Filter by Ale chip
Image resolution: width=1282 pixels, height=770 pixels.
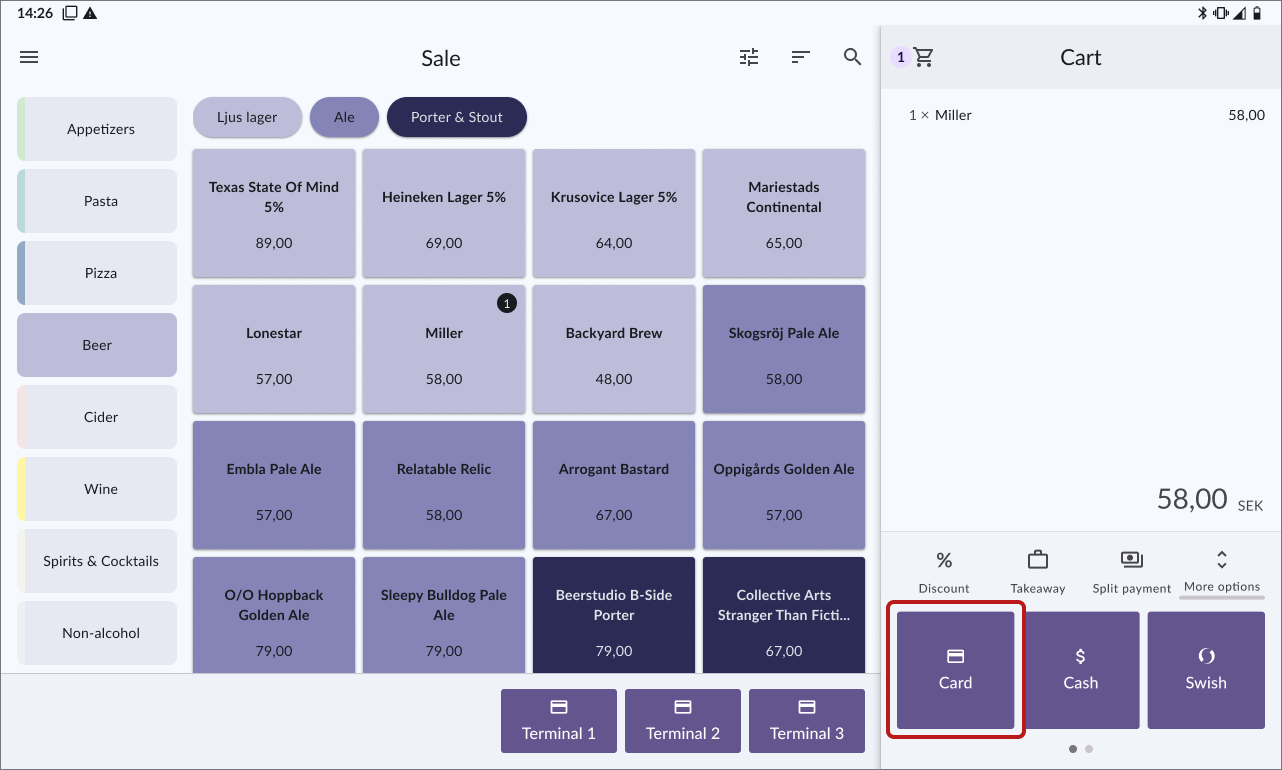344,117
